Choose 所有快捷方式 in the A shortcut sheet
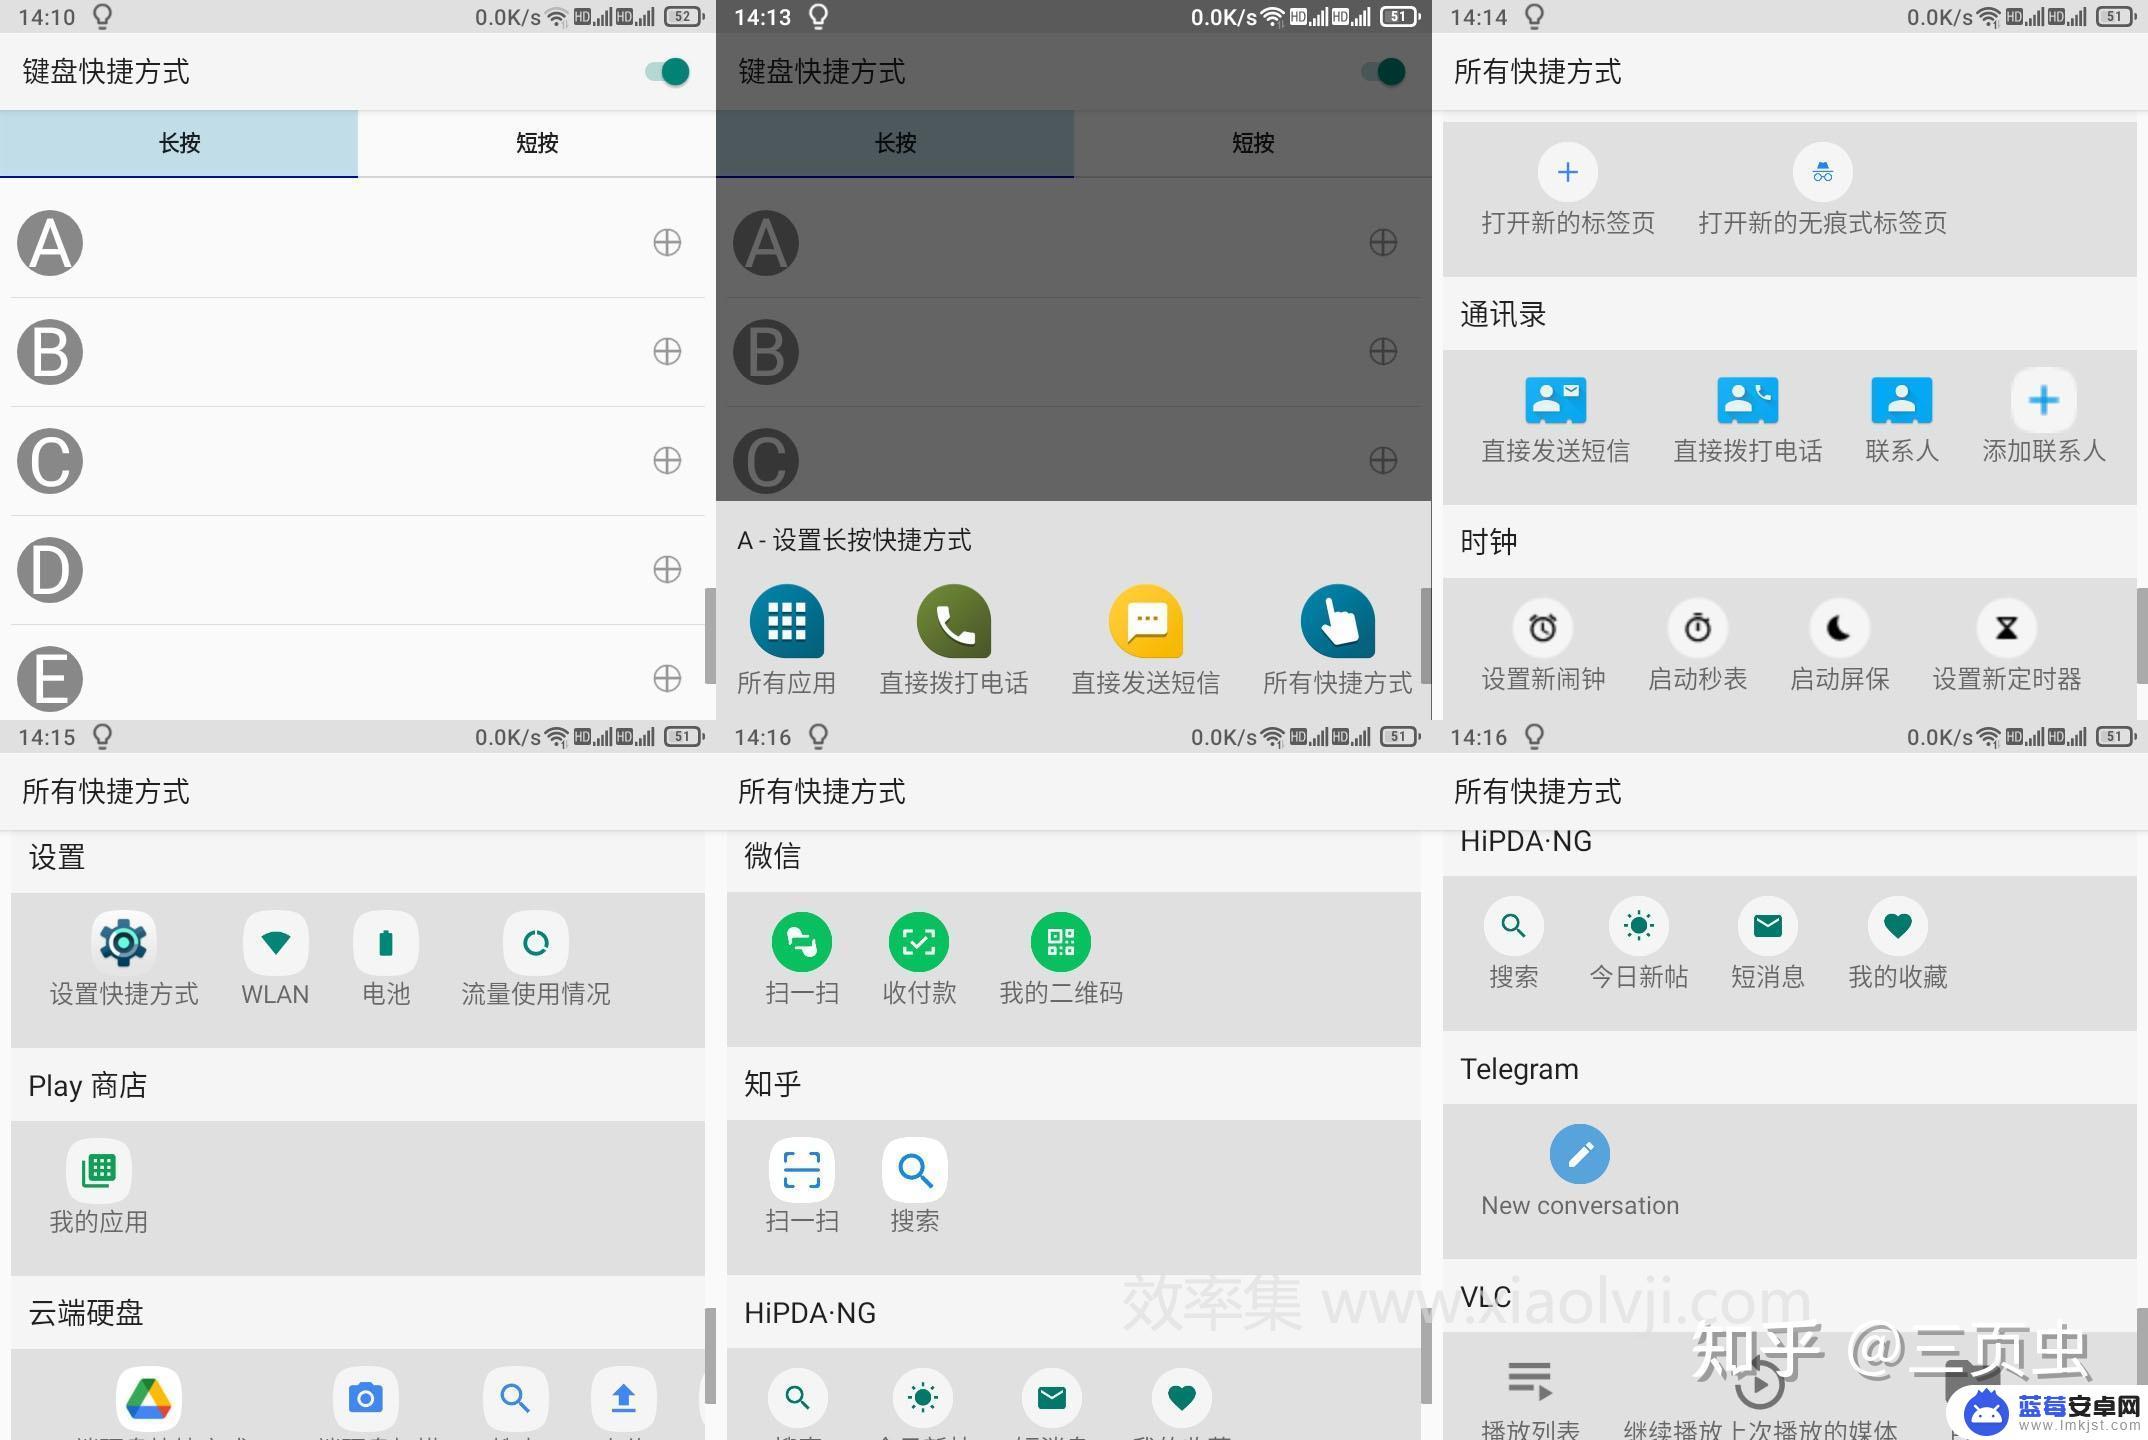The image size is (2148, 1440). click(1338, 640)
